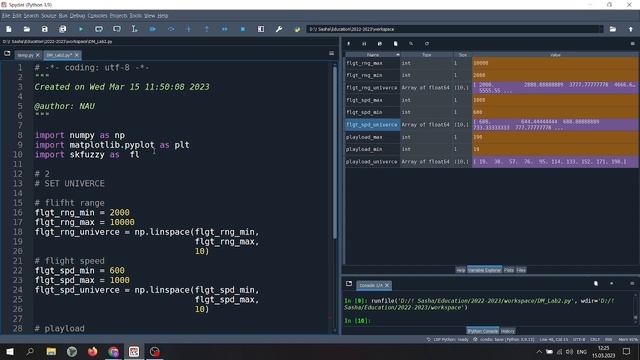Refresh variables in Variable Explorer
This screenshot has height=360, width=640.
tap(427, 44)
